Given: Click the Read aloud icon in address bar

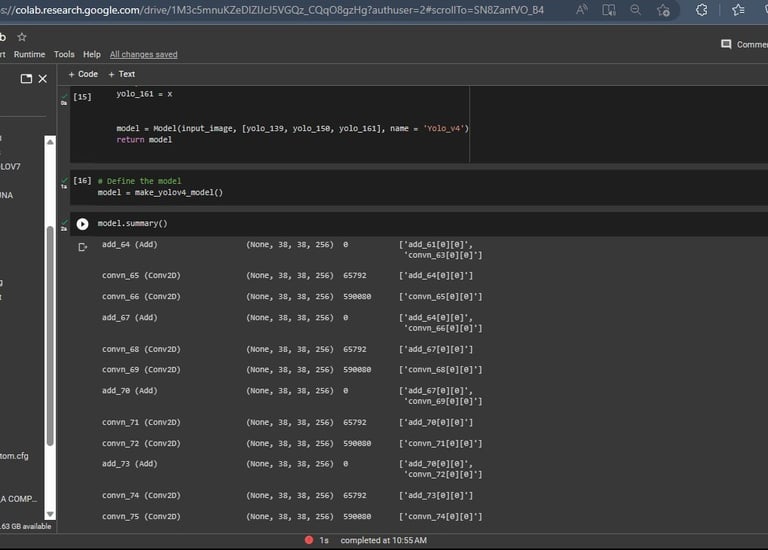Looking at the screenshot, I should 583,10.
